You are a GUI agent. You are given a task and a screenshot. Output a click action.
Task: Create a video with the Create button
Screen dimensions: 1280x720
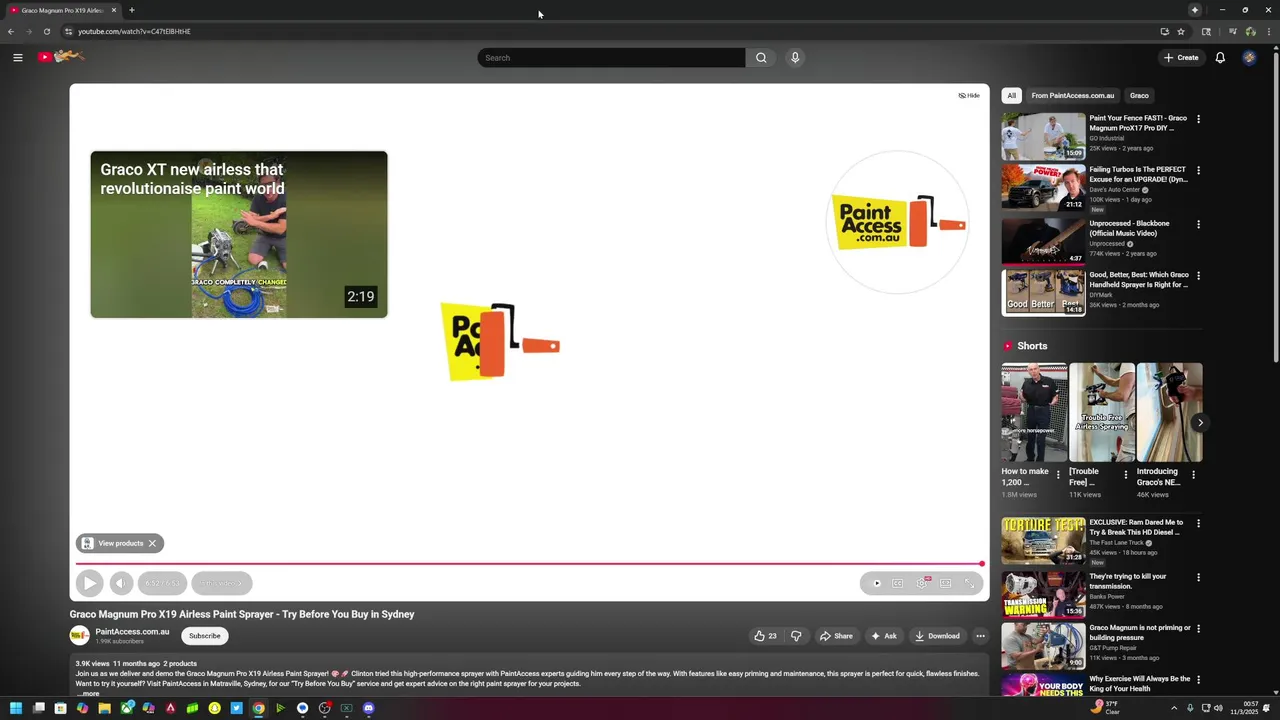tap(1181, 58)
